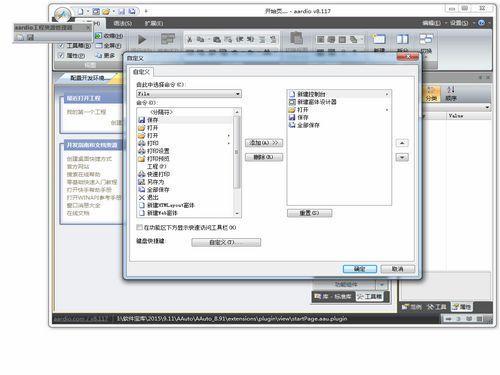Open the File category dropdown
Screen dimensions: 500x375
click(189, 94)
